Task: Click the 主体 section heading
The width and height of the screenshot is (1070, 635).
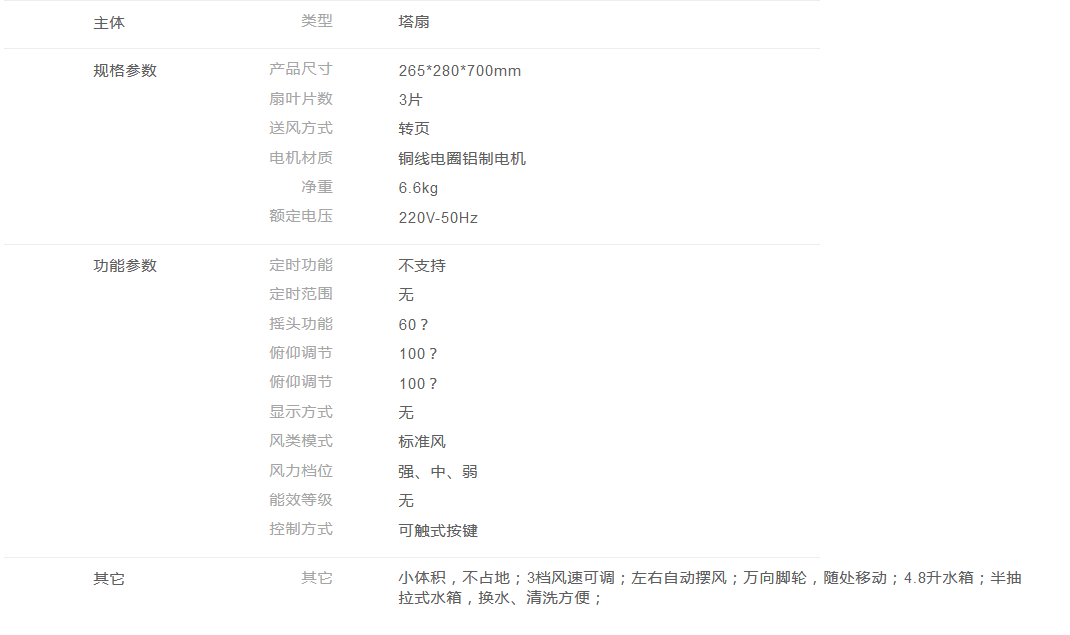Action: pos(109,22)
